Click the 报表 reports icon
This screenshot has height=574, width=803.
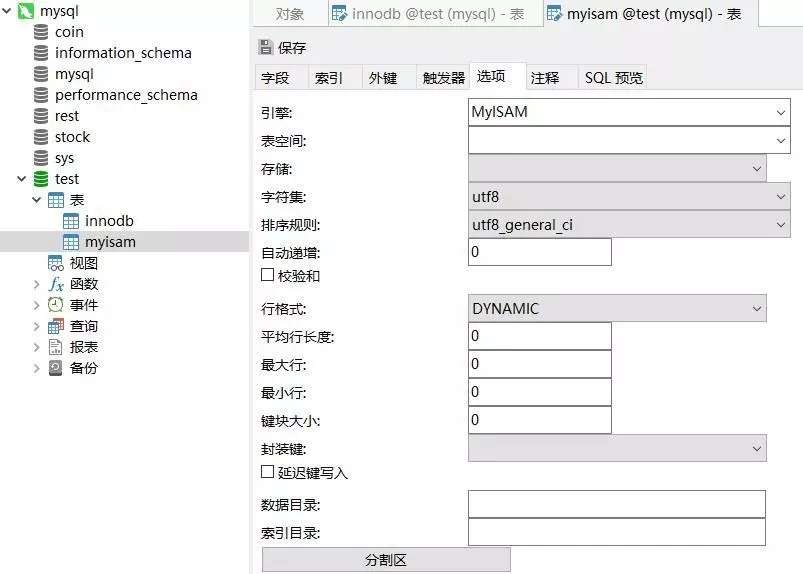click(x=55, y=347)
